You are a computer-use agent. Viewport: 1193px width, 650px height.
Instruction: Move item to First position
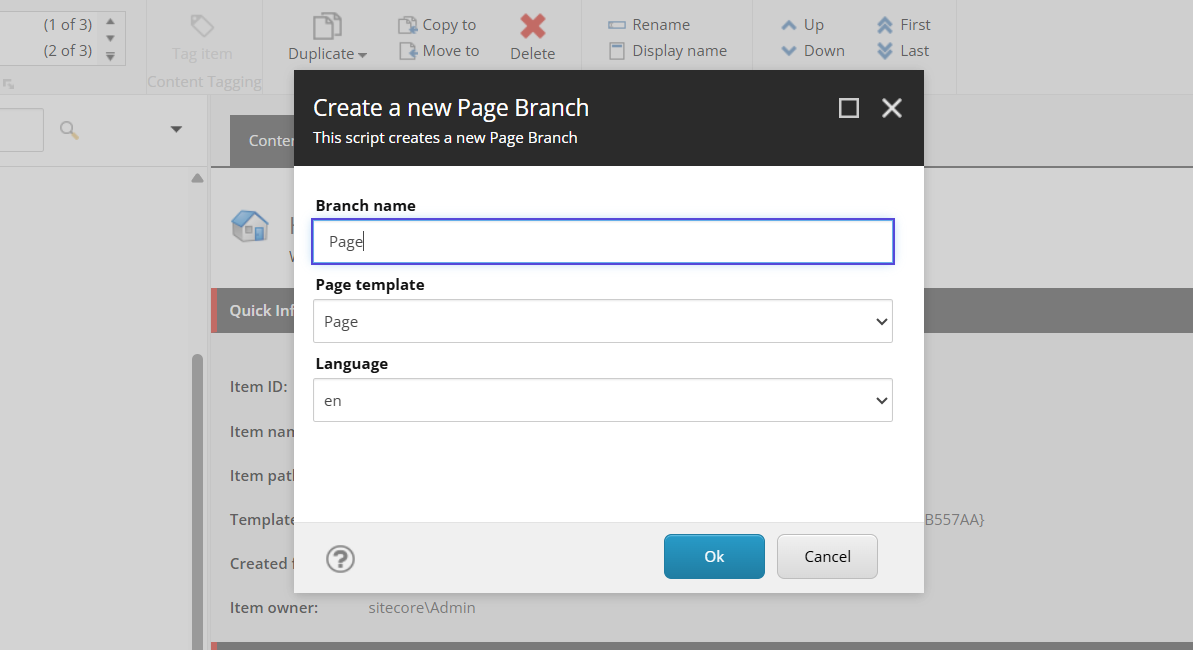click(903, 25)
